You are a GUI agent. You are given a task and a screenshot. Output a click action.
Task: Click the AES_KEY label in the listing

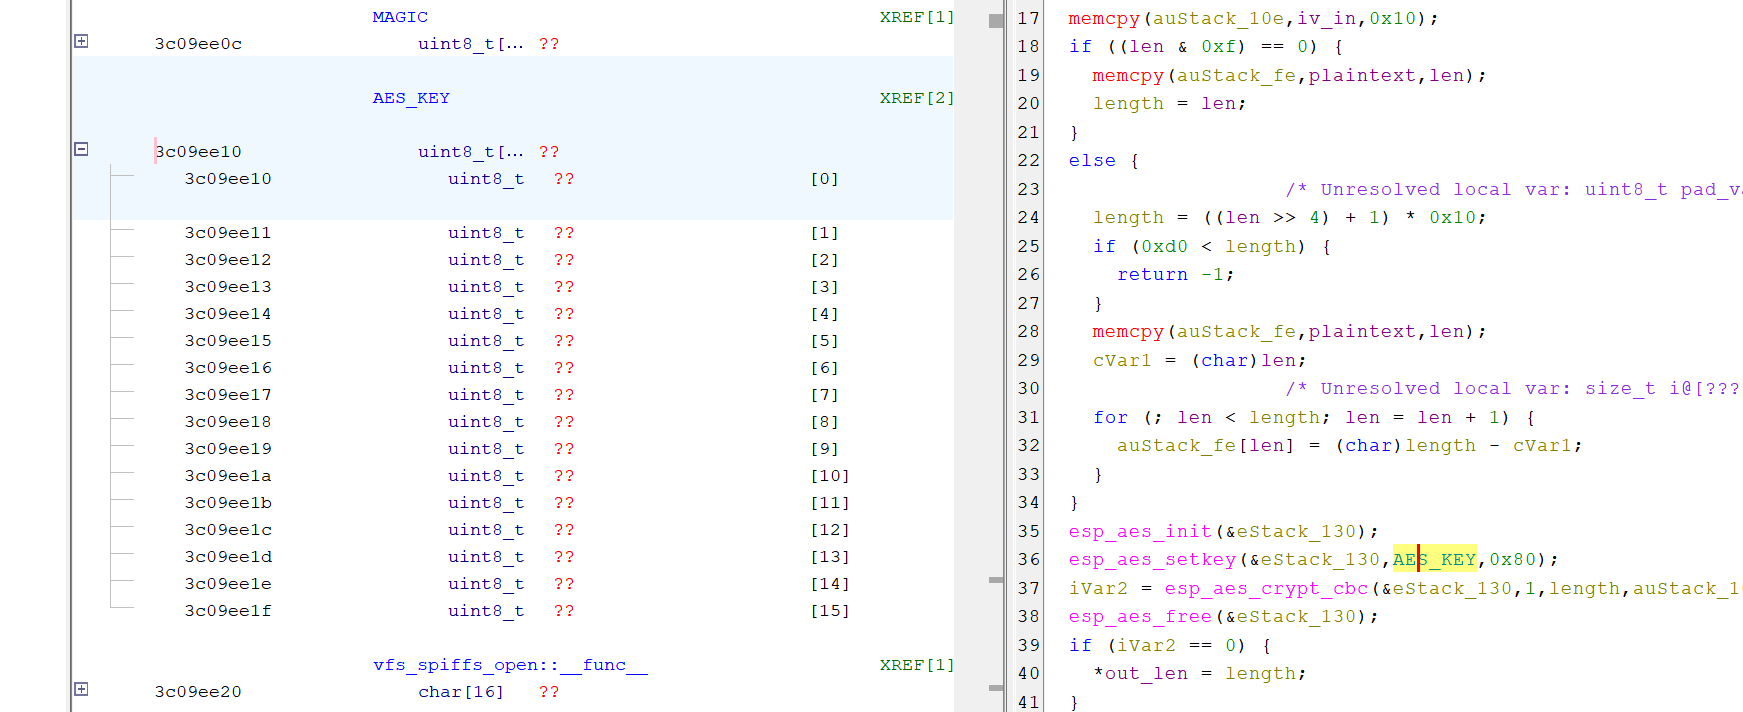[411, 98]
